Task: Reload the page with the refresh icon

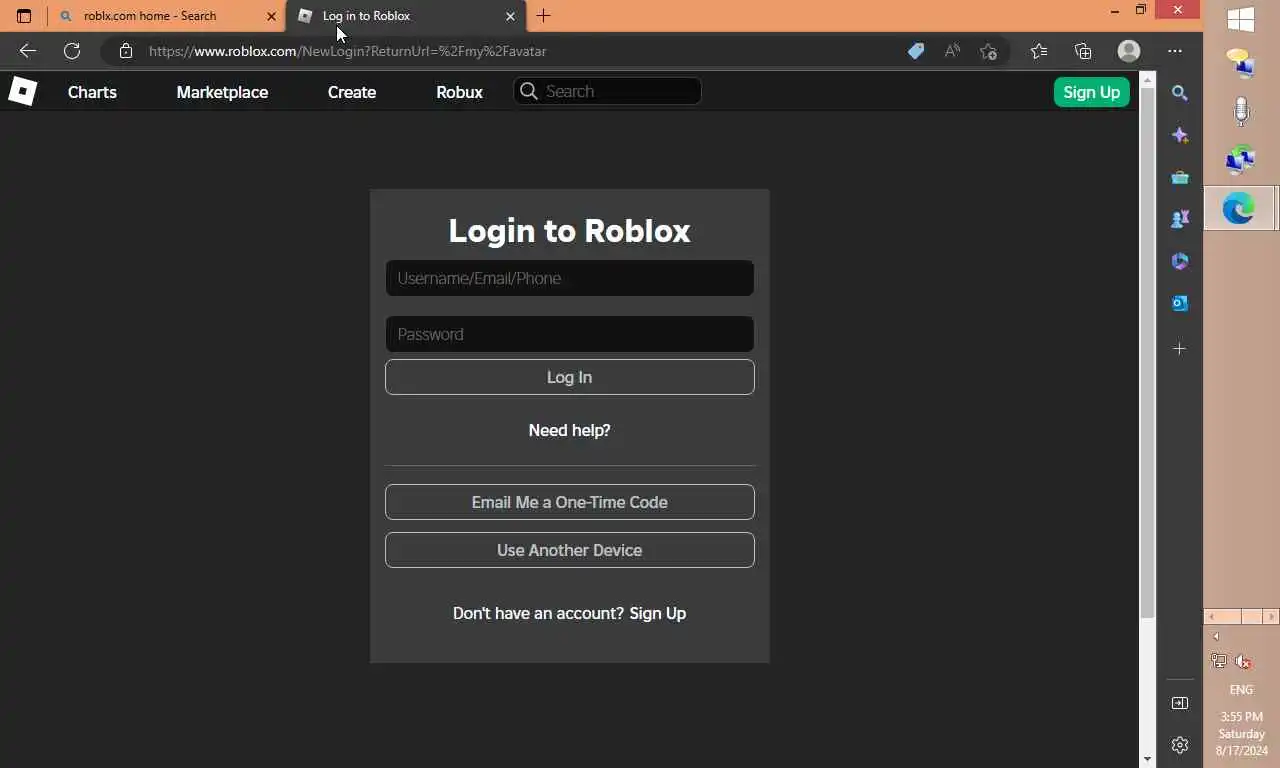Action: tap(72, 51)
